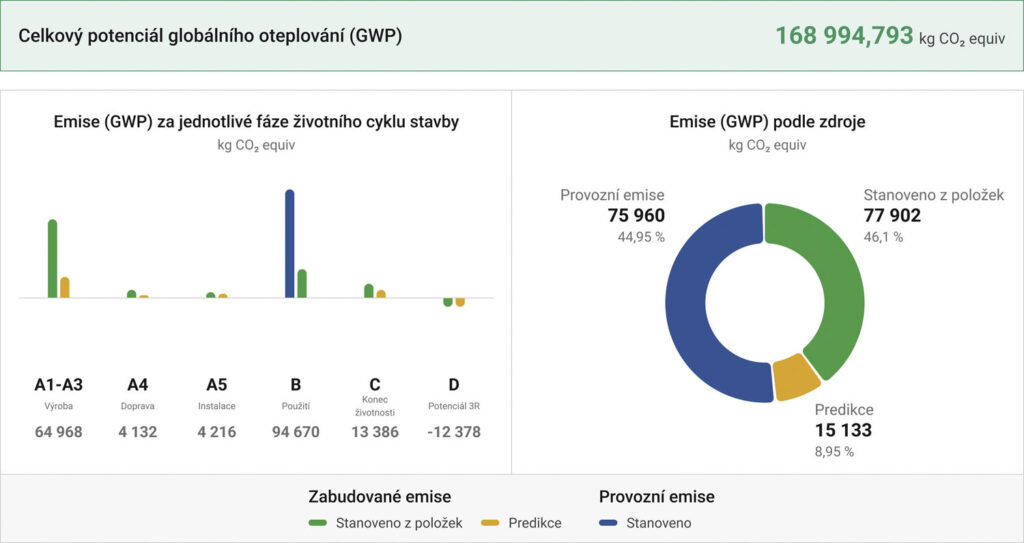
Task: Click the A1-A3 Výroba phase label
Action: (x=58, y=385)
